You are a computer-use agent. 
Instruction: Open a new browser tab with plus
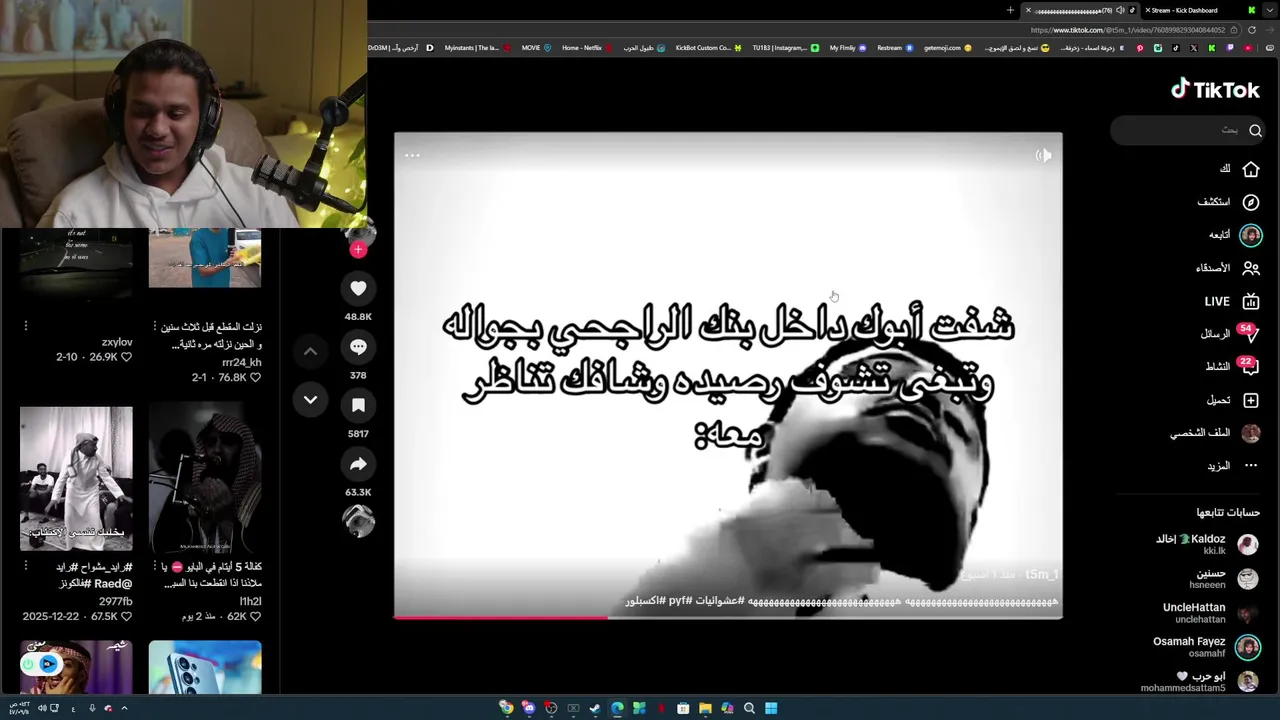(x=1010, y=10)
